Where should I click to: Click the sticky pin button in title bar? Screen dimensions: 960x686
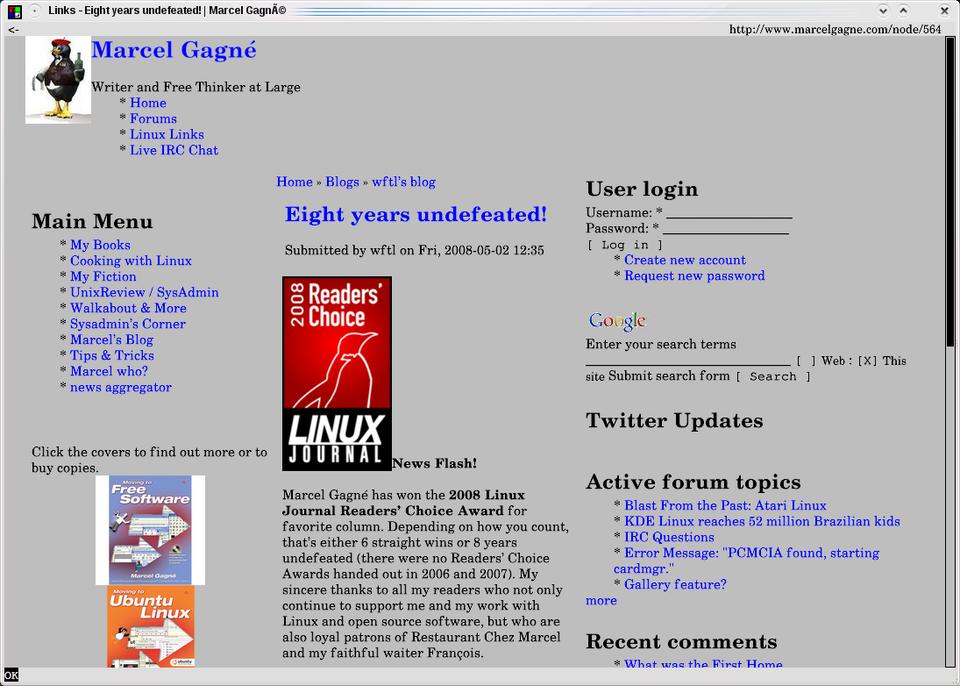tap(34, 11)
